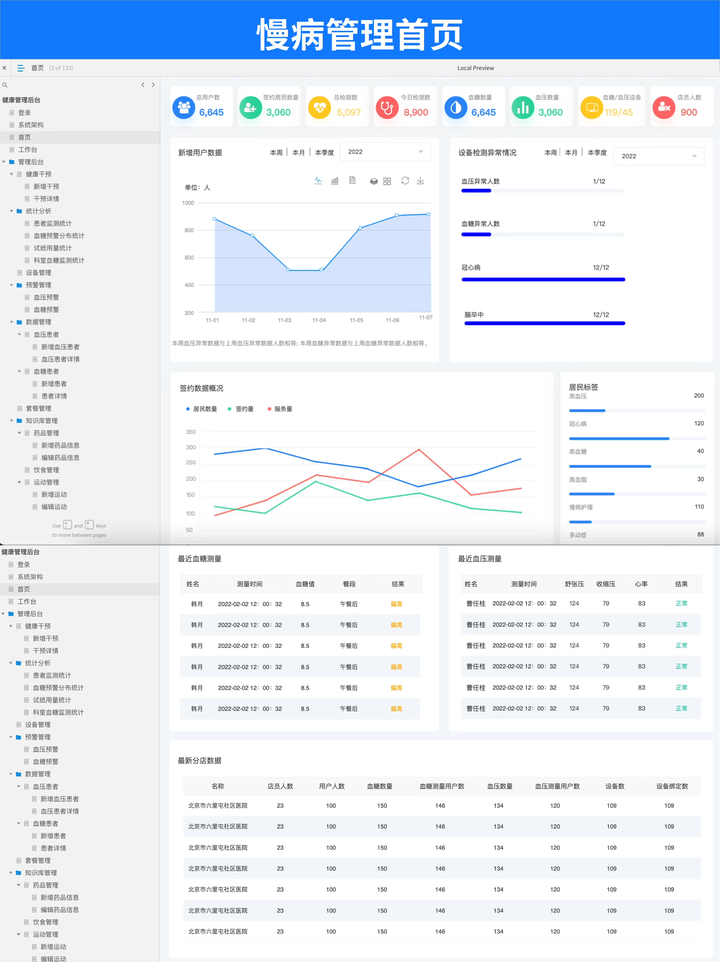Viewport: 720px width, 962px height.
Task: Open 2022 dropdown in 新增用户数据 panel
Action: point(385,152)
